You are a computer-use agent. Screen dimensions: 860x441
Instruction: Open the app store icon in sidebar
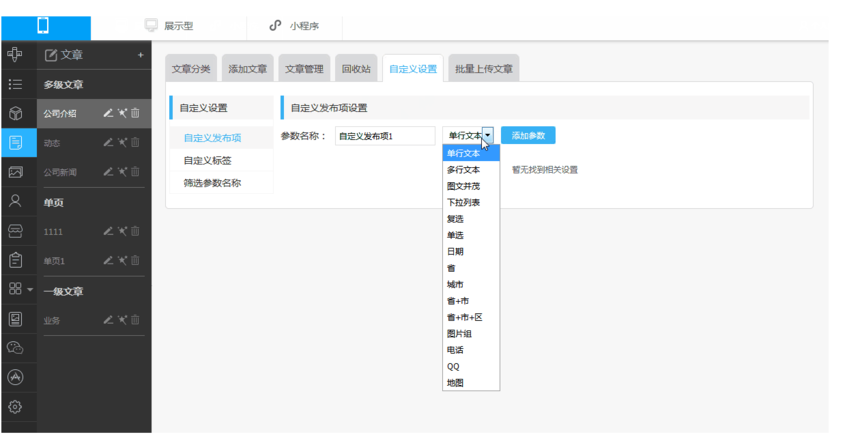[15, 377]
